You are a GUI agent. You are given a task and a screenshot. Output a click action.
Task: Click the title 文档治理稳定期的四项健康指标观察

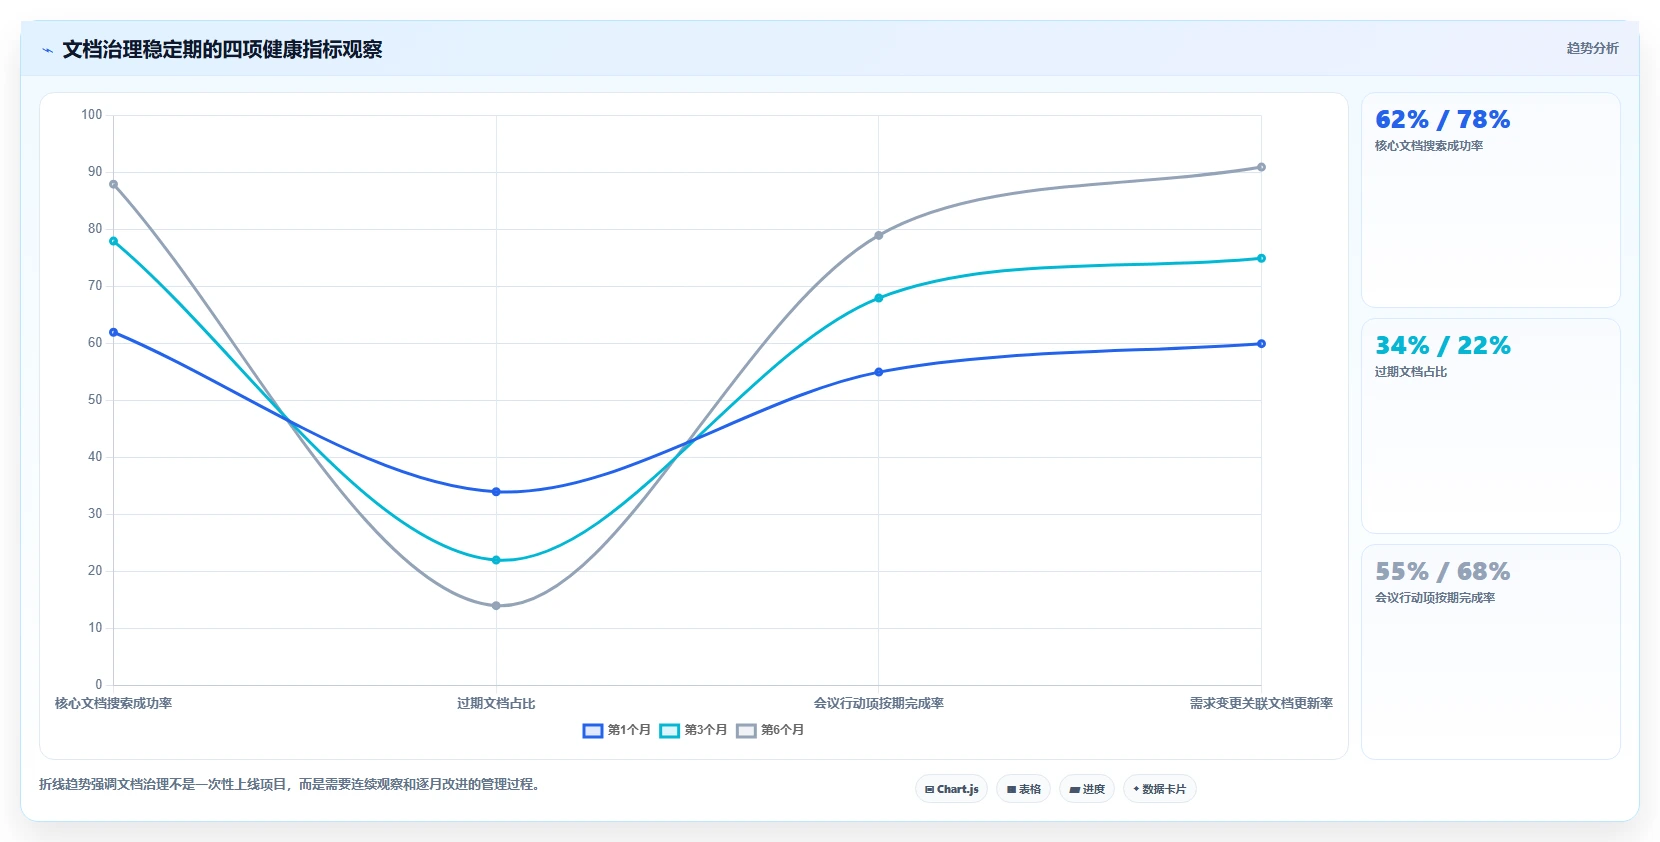click(x=222, y=50)
